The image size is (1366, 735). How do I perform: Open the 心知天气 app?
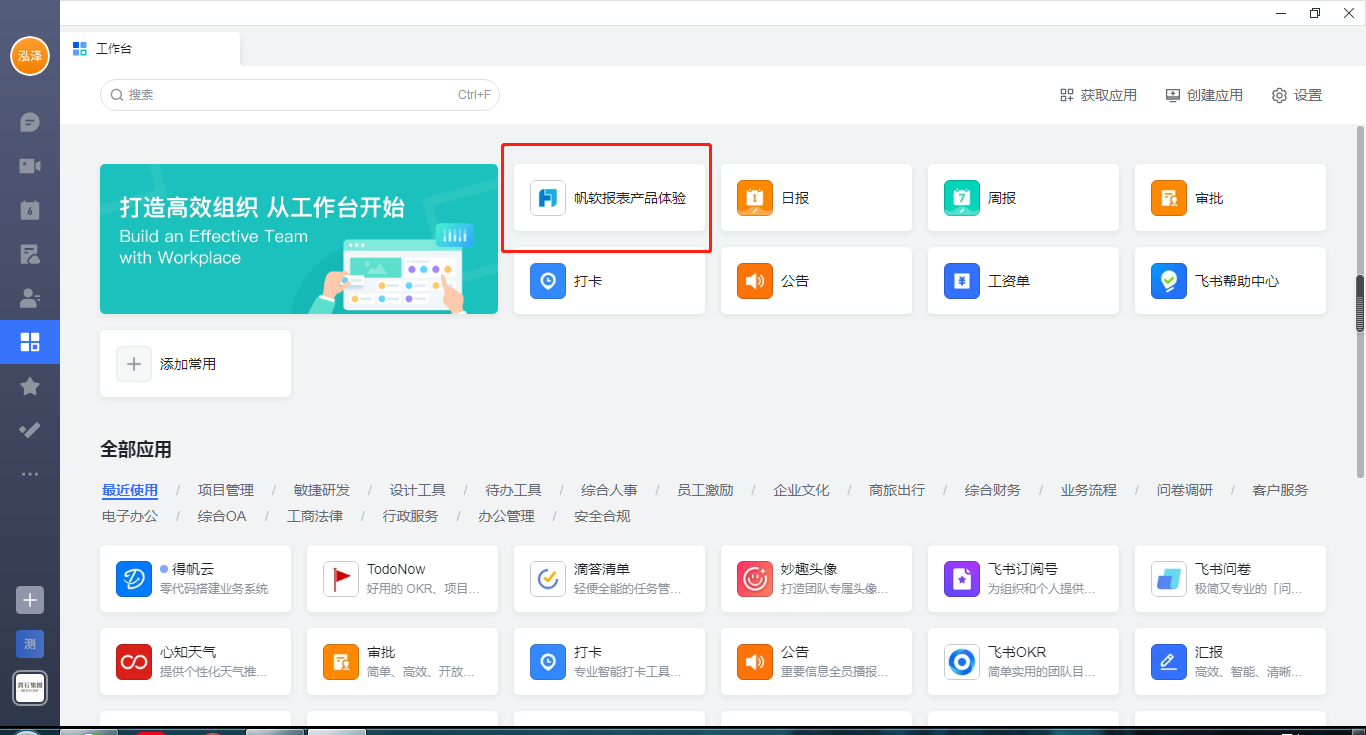195,661
